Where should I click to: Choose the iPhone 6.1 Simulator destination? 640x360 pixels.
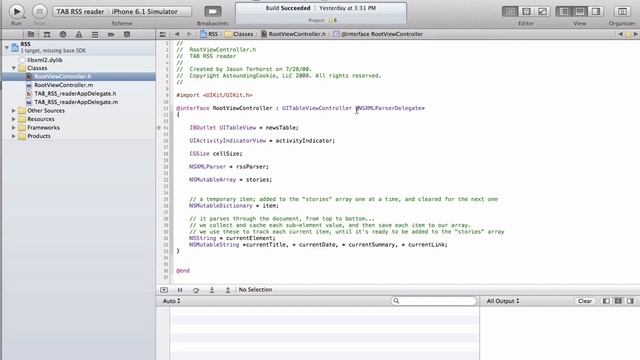pos(145,11)
